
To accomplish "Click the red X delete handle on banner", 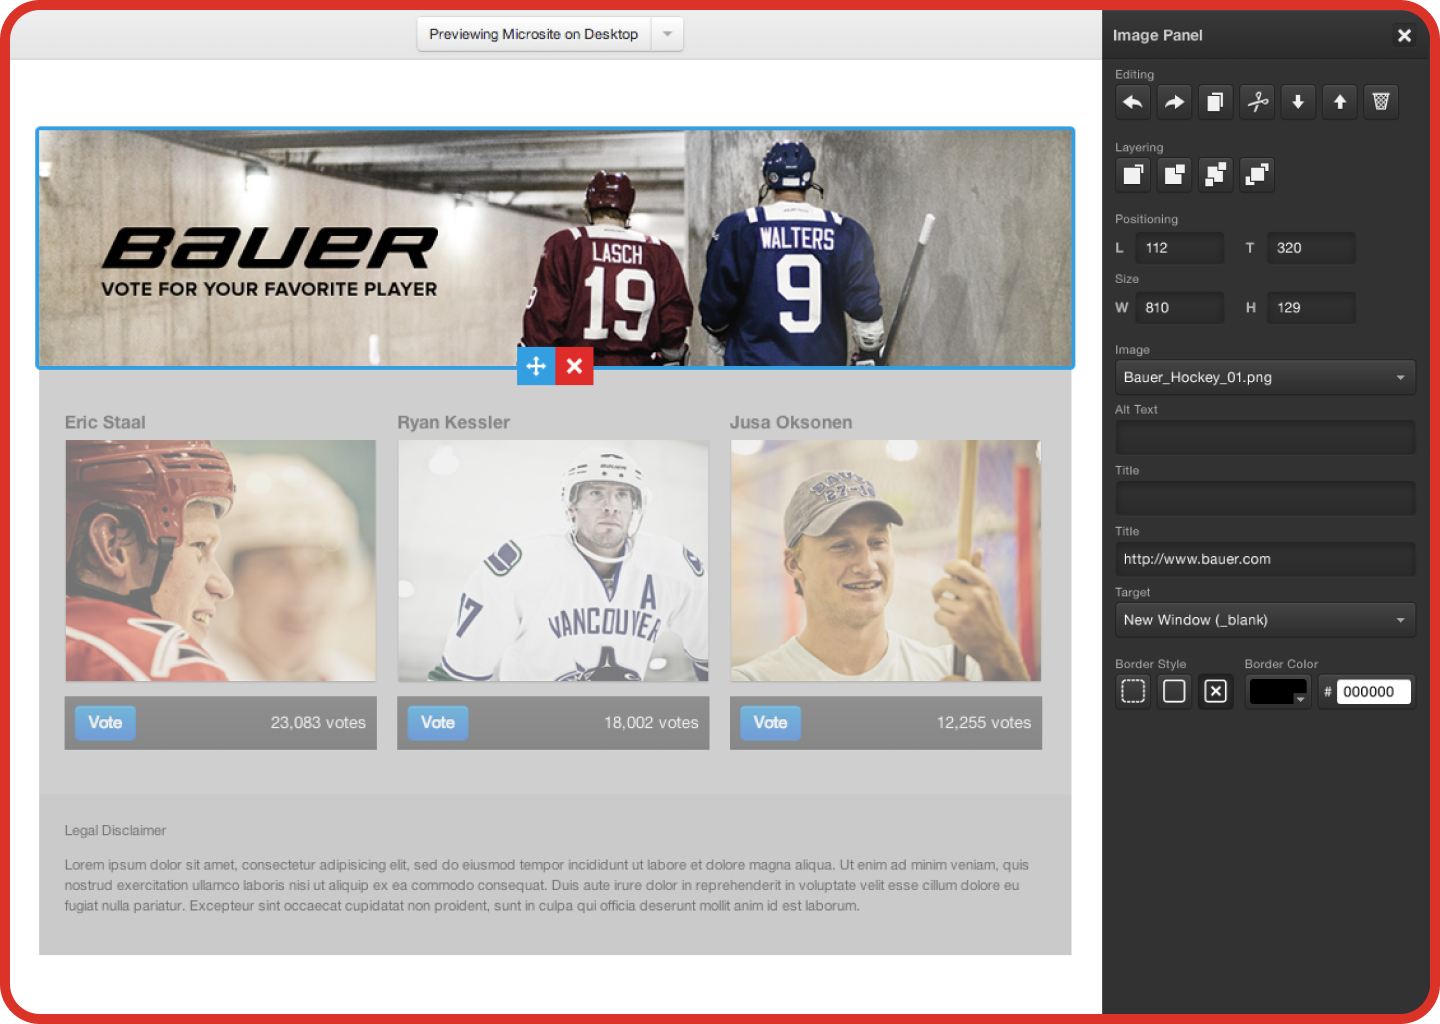I will coord(574,366).
